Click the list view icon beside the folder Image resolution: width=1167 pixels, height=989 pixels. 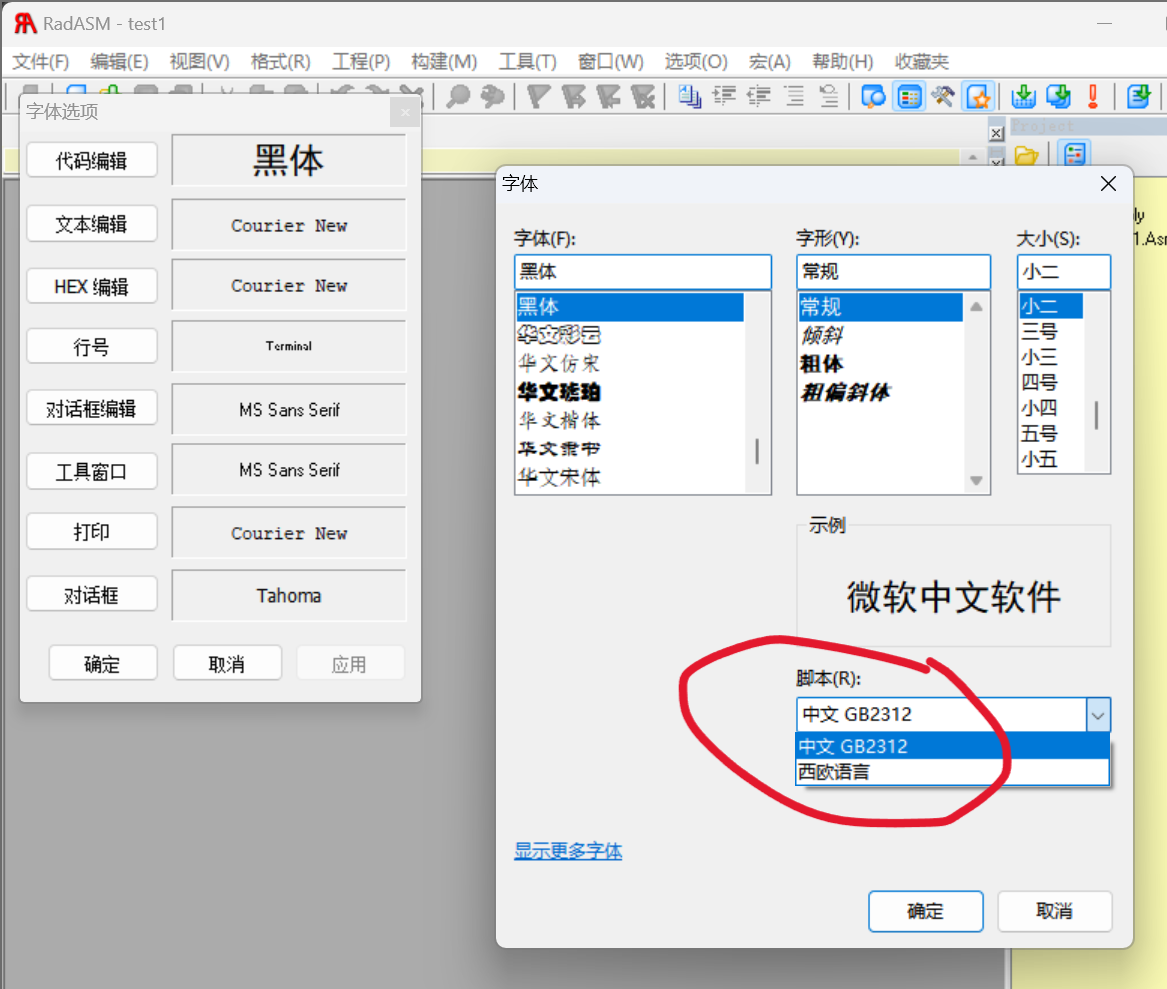click(x=1074, y=155)
